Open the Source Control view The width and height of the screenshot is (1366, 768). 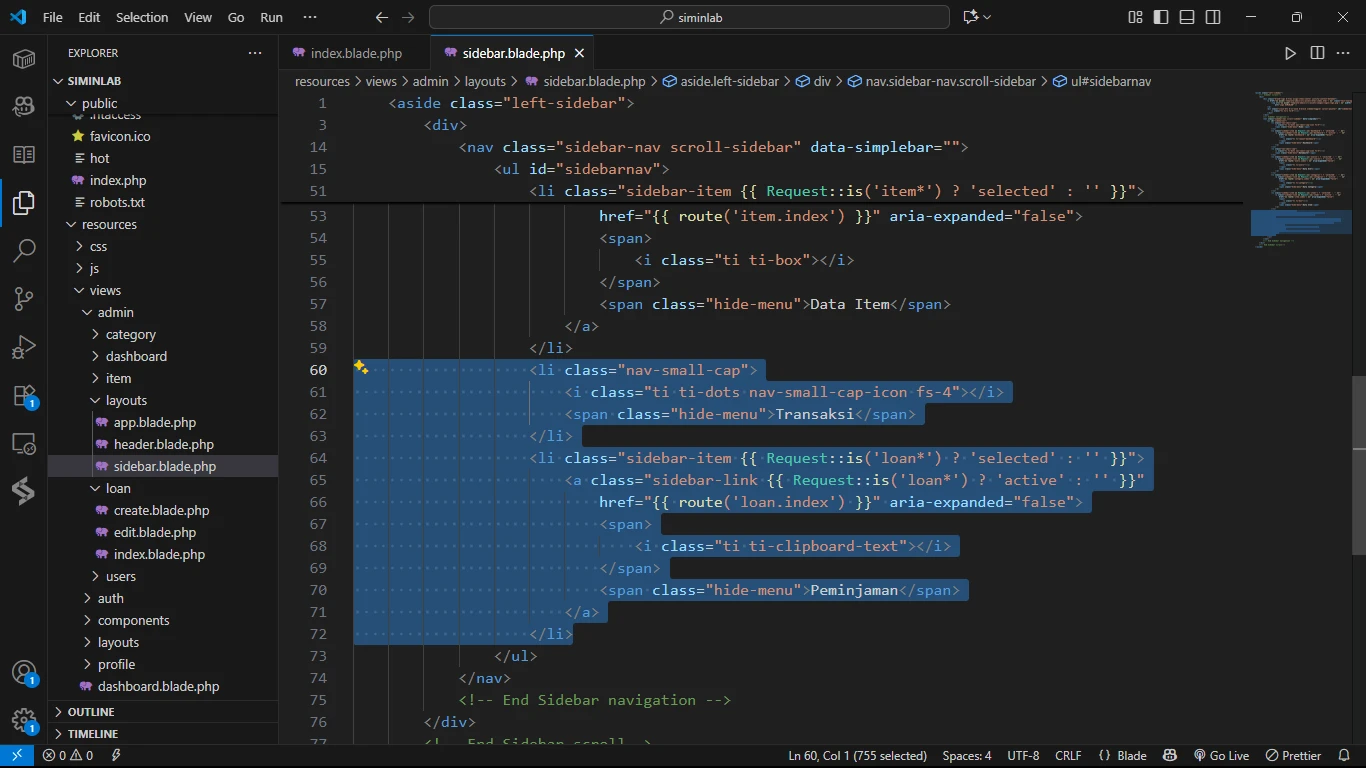[24, 299]
